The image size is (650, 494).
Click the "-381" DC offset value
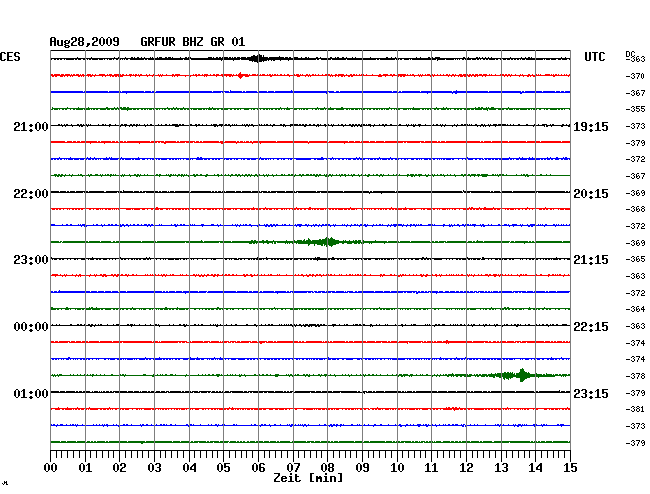pyautogui.click(x=635, y=409)
